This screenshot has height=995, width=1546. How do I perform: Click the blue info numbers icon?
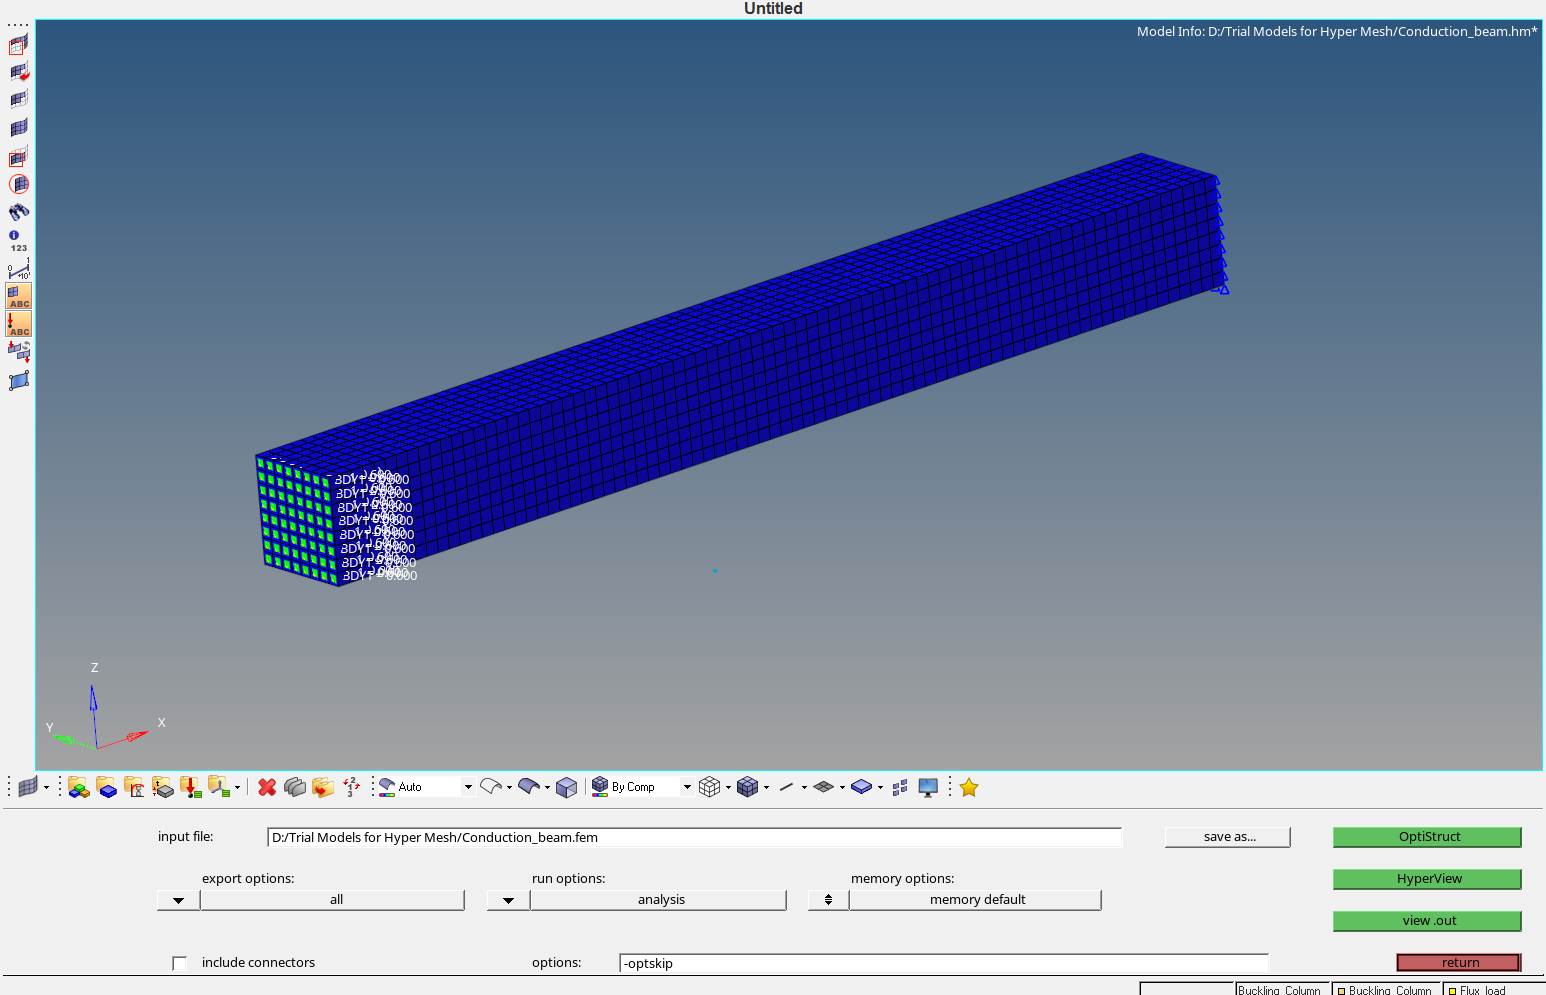(x=18, y=240)
